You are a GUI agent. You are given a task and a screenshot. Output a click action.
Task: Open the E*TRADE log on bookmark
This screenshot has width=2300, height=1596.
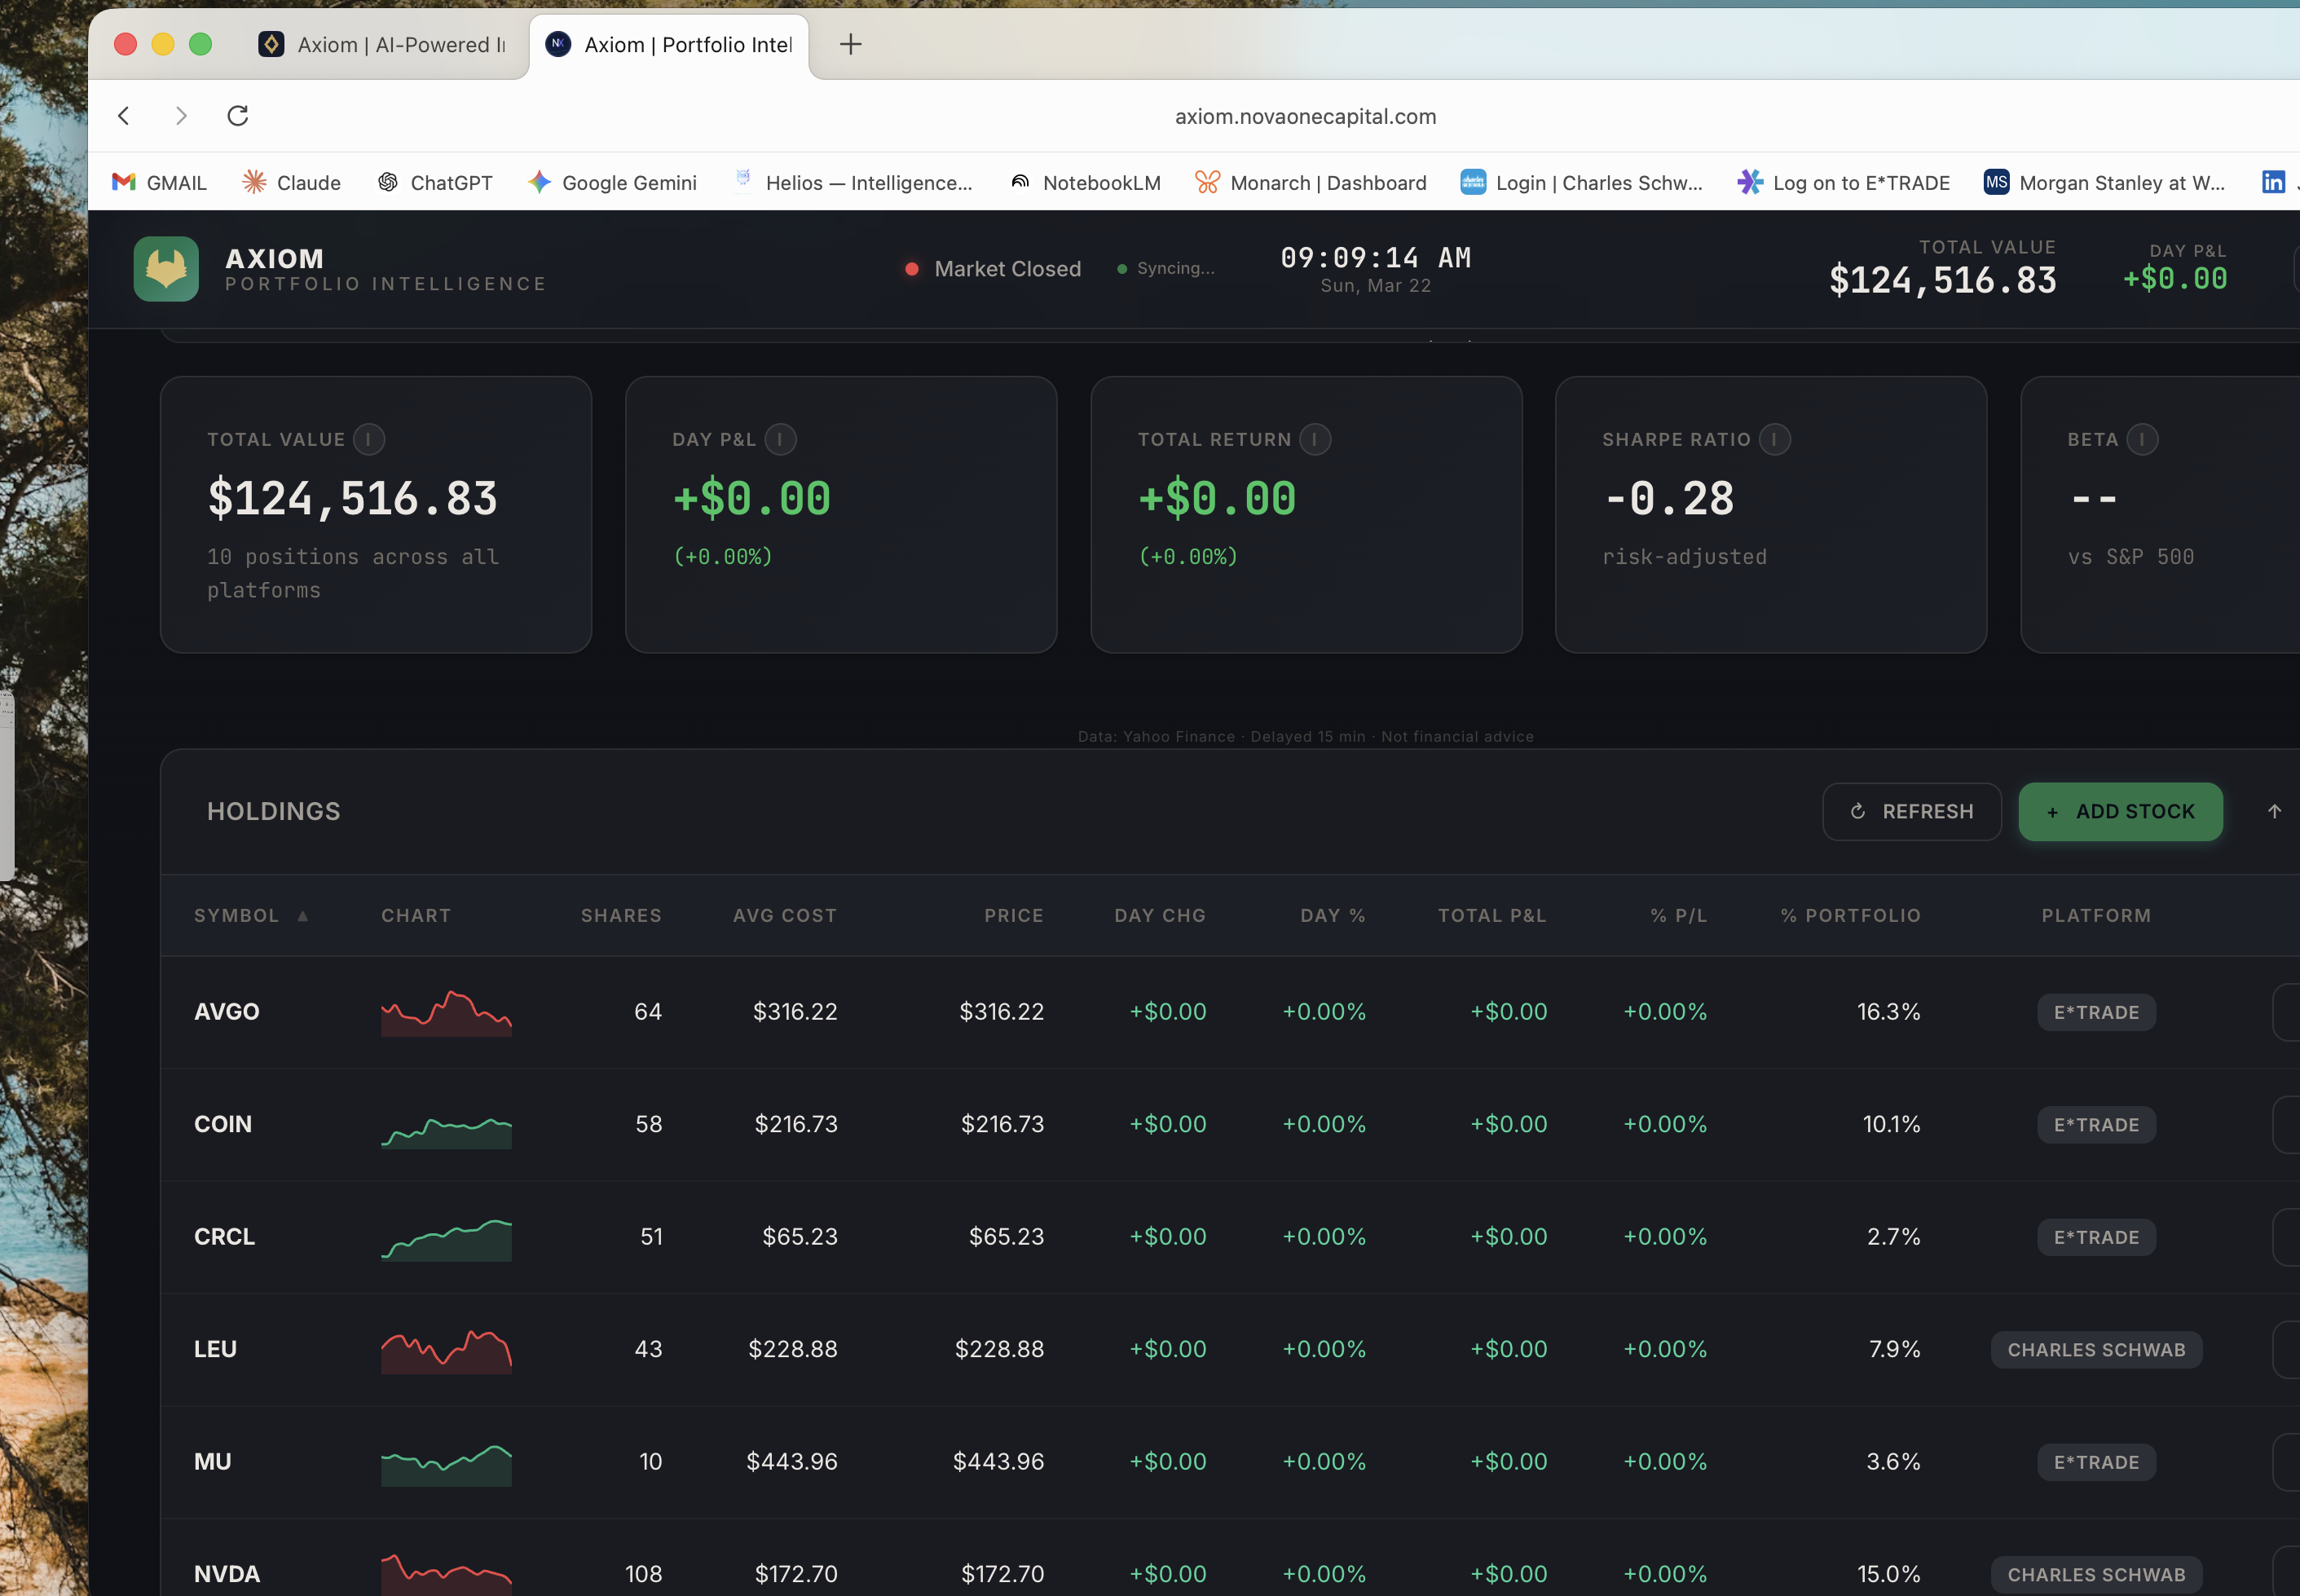point(1844,182)
